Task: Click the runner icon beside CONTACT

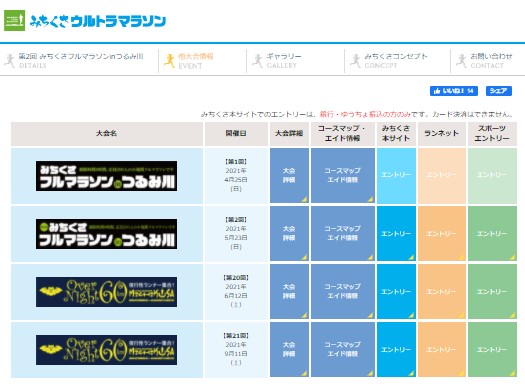Action: [461, 61]
